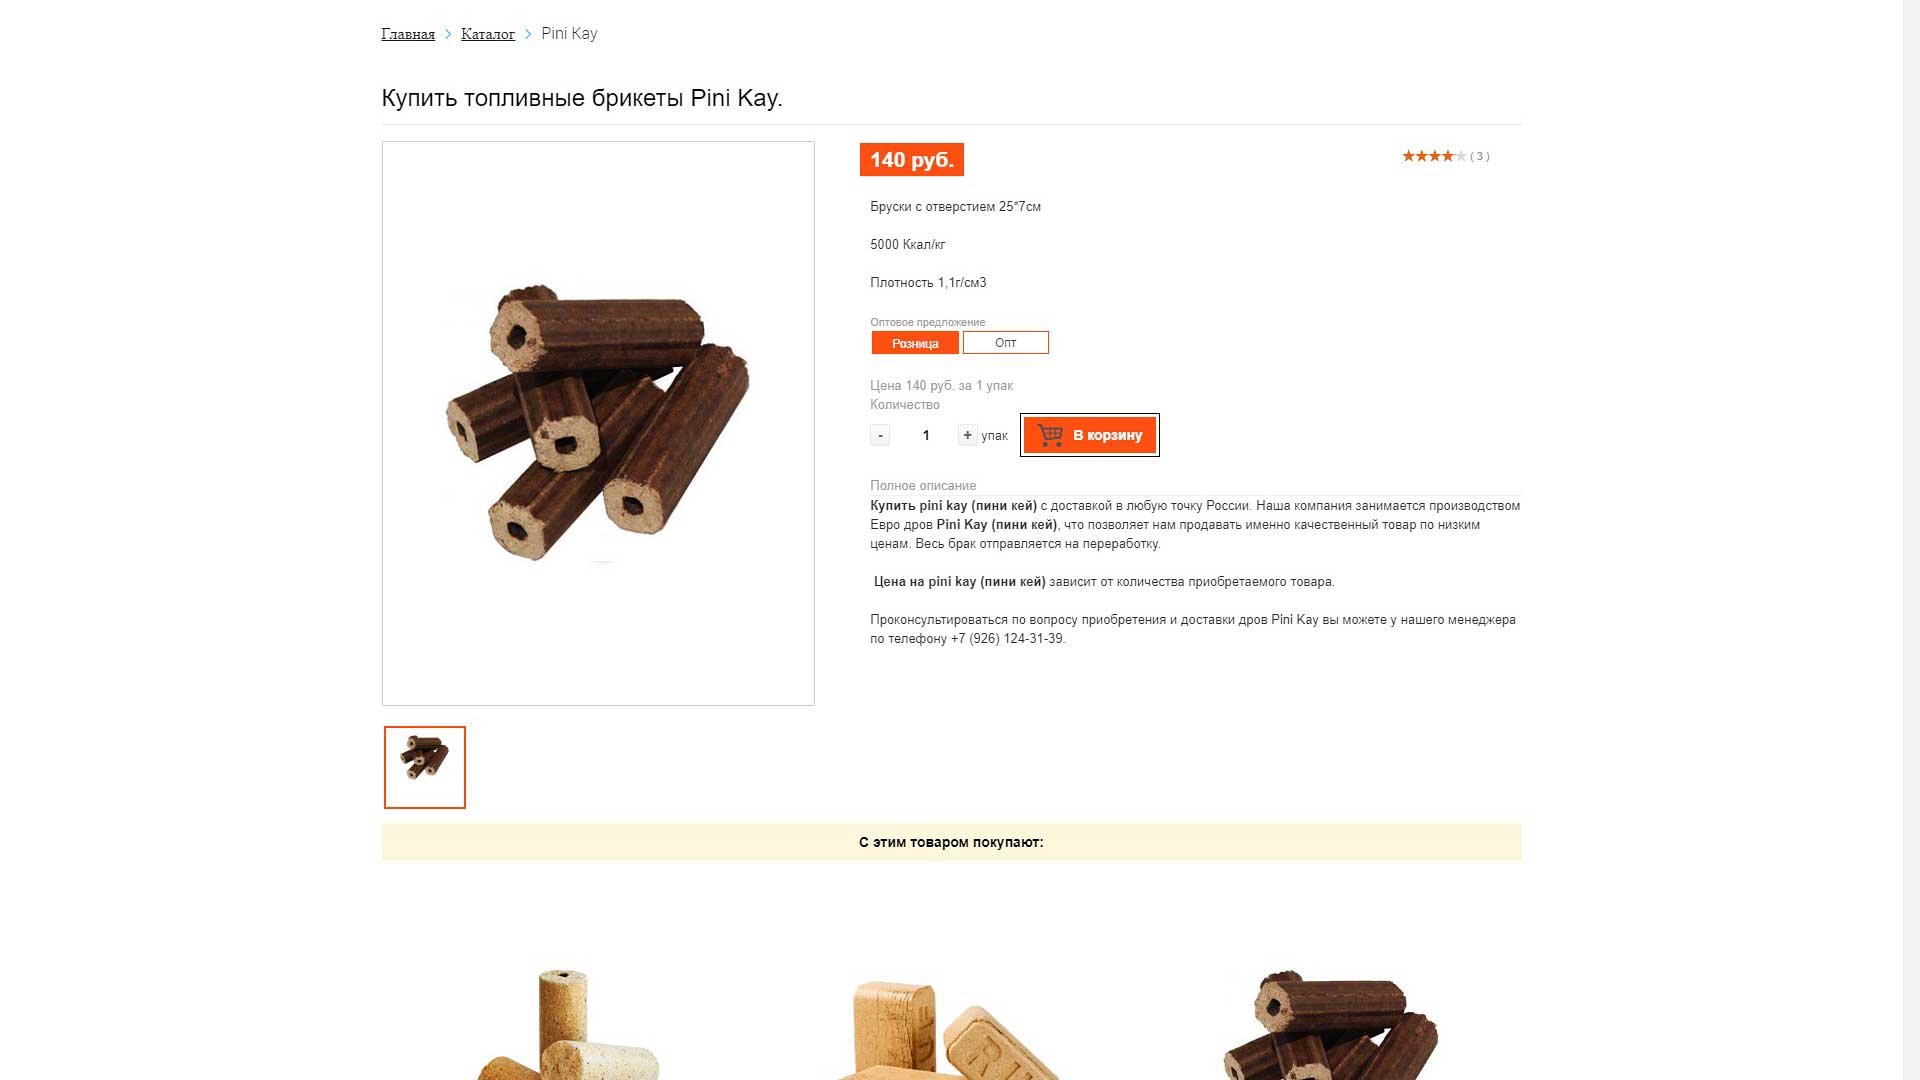1920x1080 pixels.
Task: Open the review count (3) link
Action: [1480, 156]
